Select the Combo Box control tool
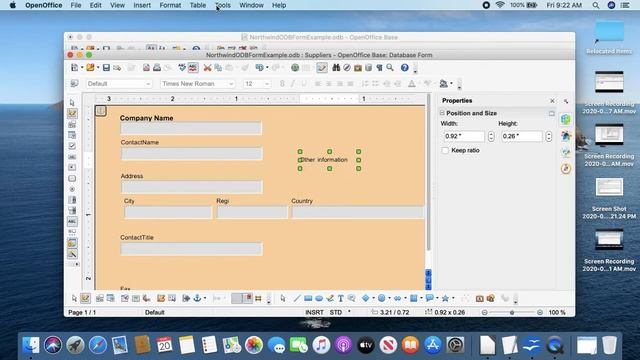Viewport: 640px width, 360px height. [72, 211]
